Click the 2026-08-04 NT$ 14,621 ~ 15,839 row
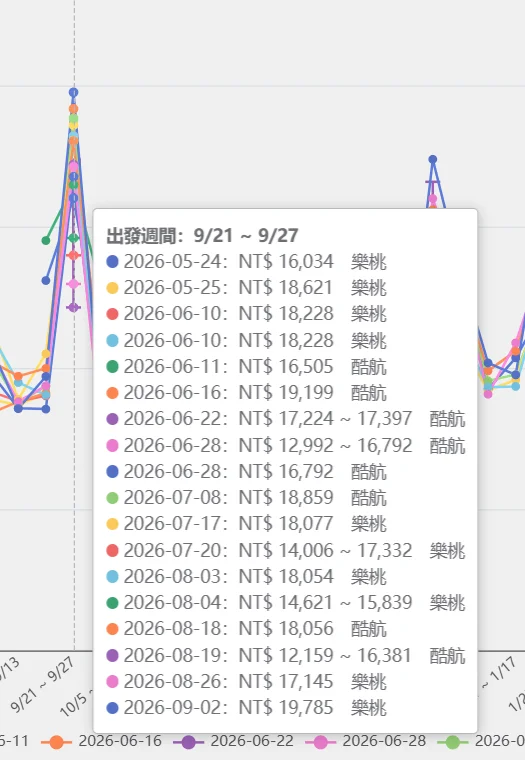Image resolution: width=525 pixels, height=760 pixels. click(x=286, y=602)
